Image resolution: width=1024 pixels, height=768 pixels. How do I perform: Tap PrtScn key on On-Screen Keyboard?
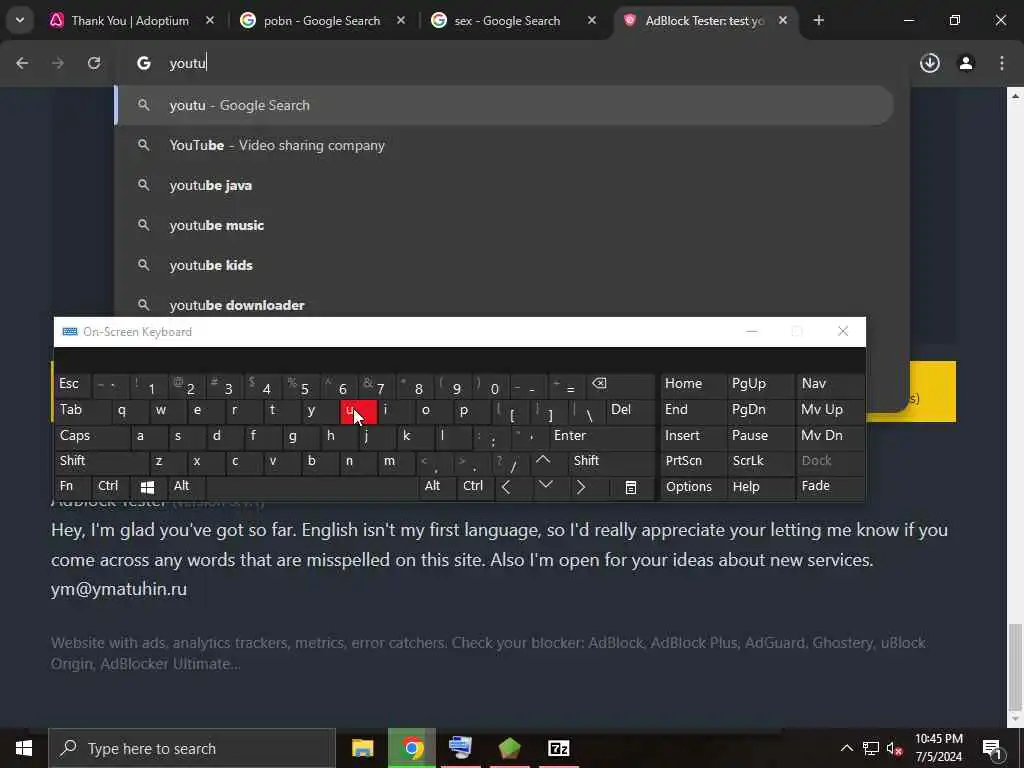point(693,462)
